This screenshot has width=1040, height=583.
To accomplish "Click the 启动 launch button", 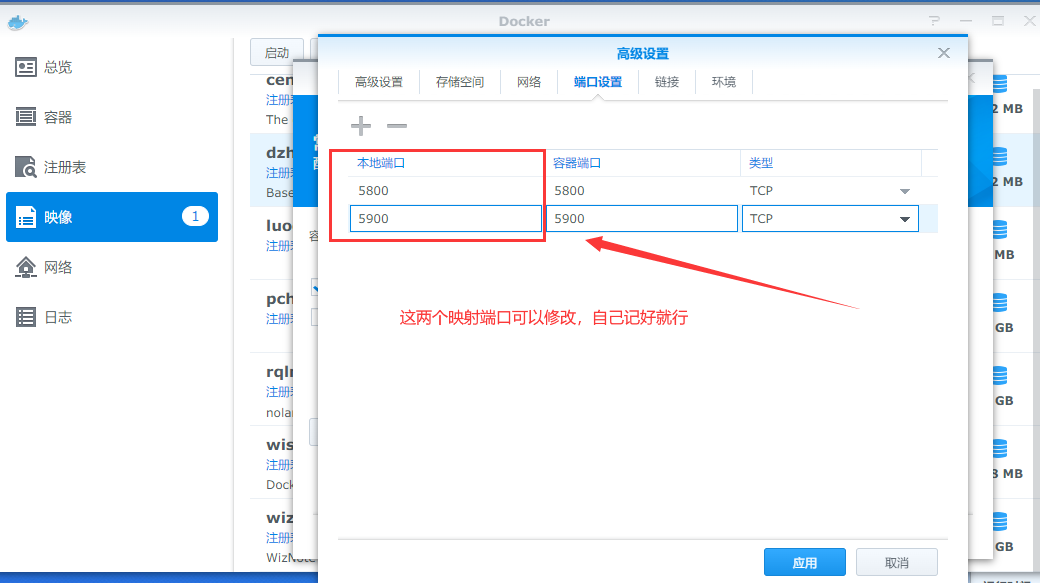I will [276, 53].
